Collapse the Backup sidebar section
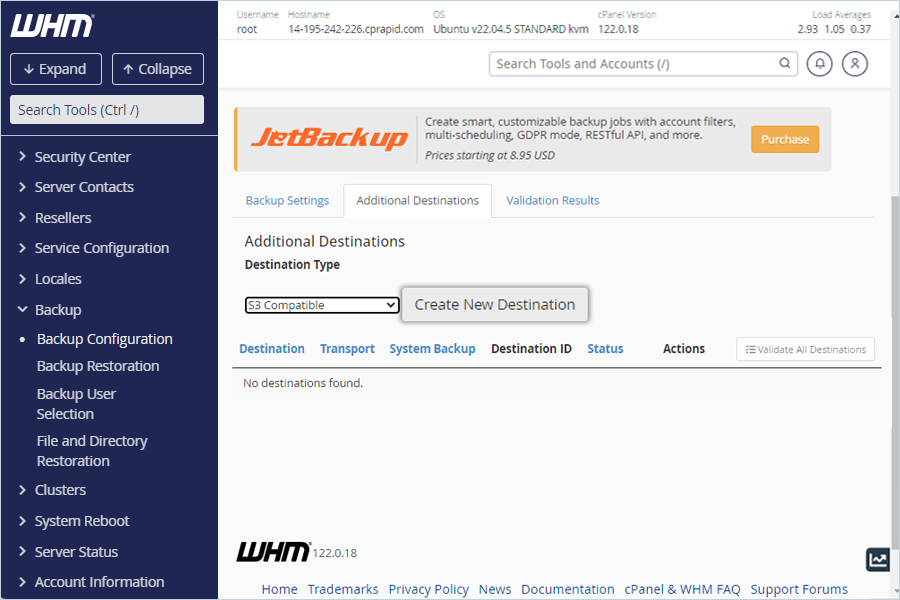 (x=57, y=309)
